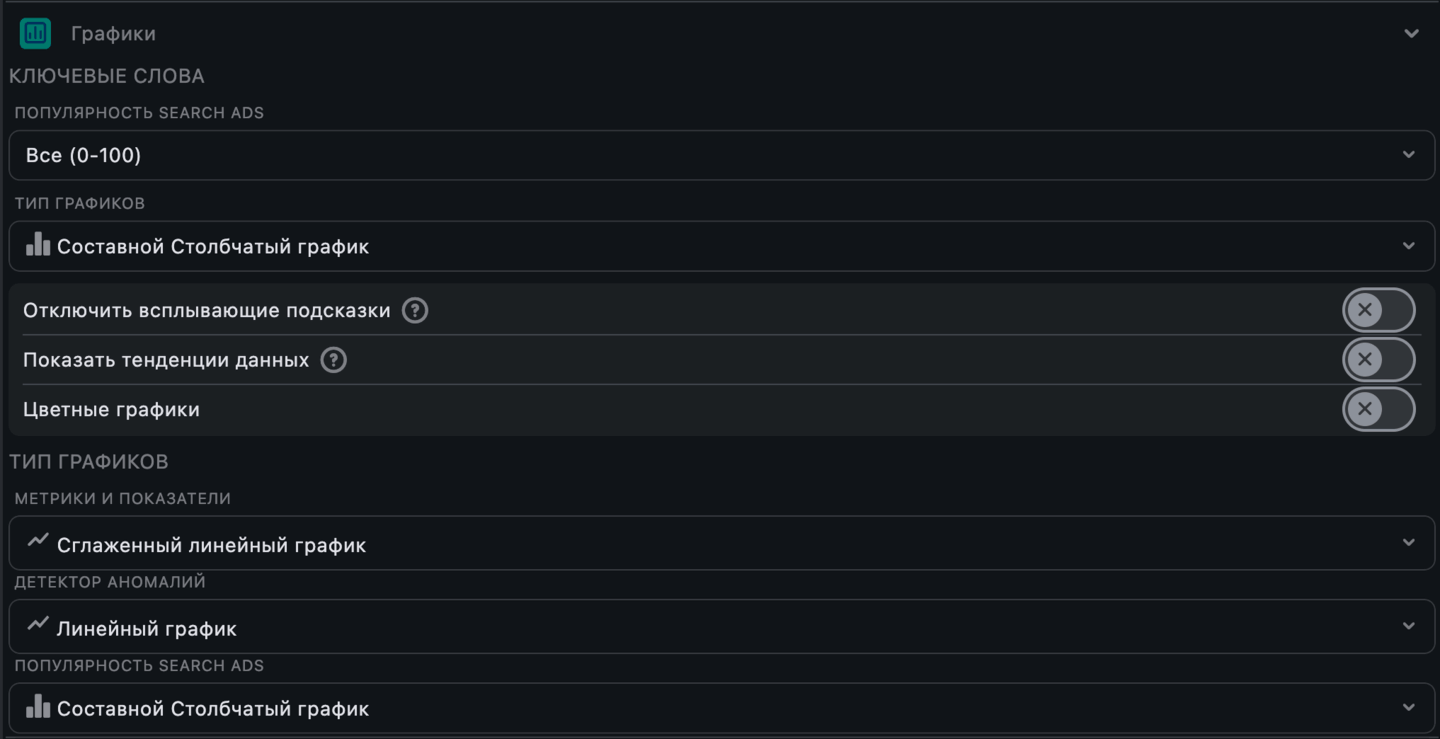This screenshot has width=1440, height=739.
Task: Click the Показать тенденции данных label
Action: click(x=166, y=360)
